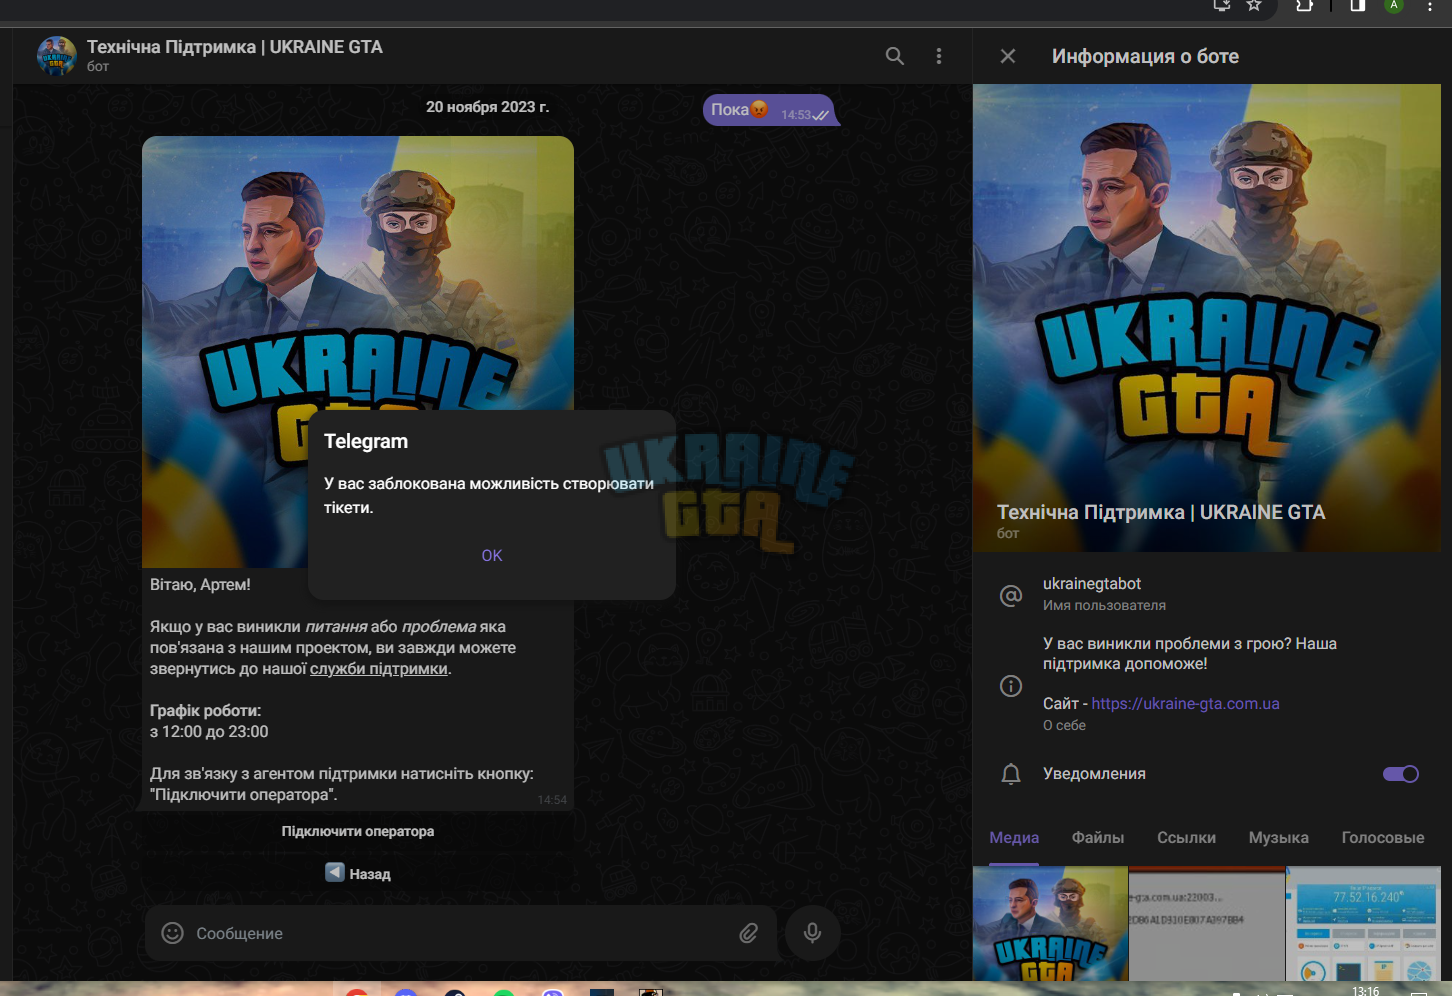Click the Назад bot button
This screenshot has width=1452, height=996.
pyautogui.click(x=358, y=874)
